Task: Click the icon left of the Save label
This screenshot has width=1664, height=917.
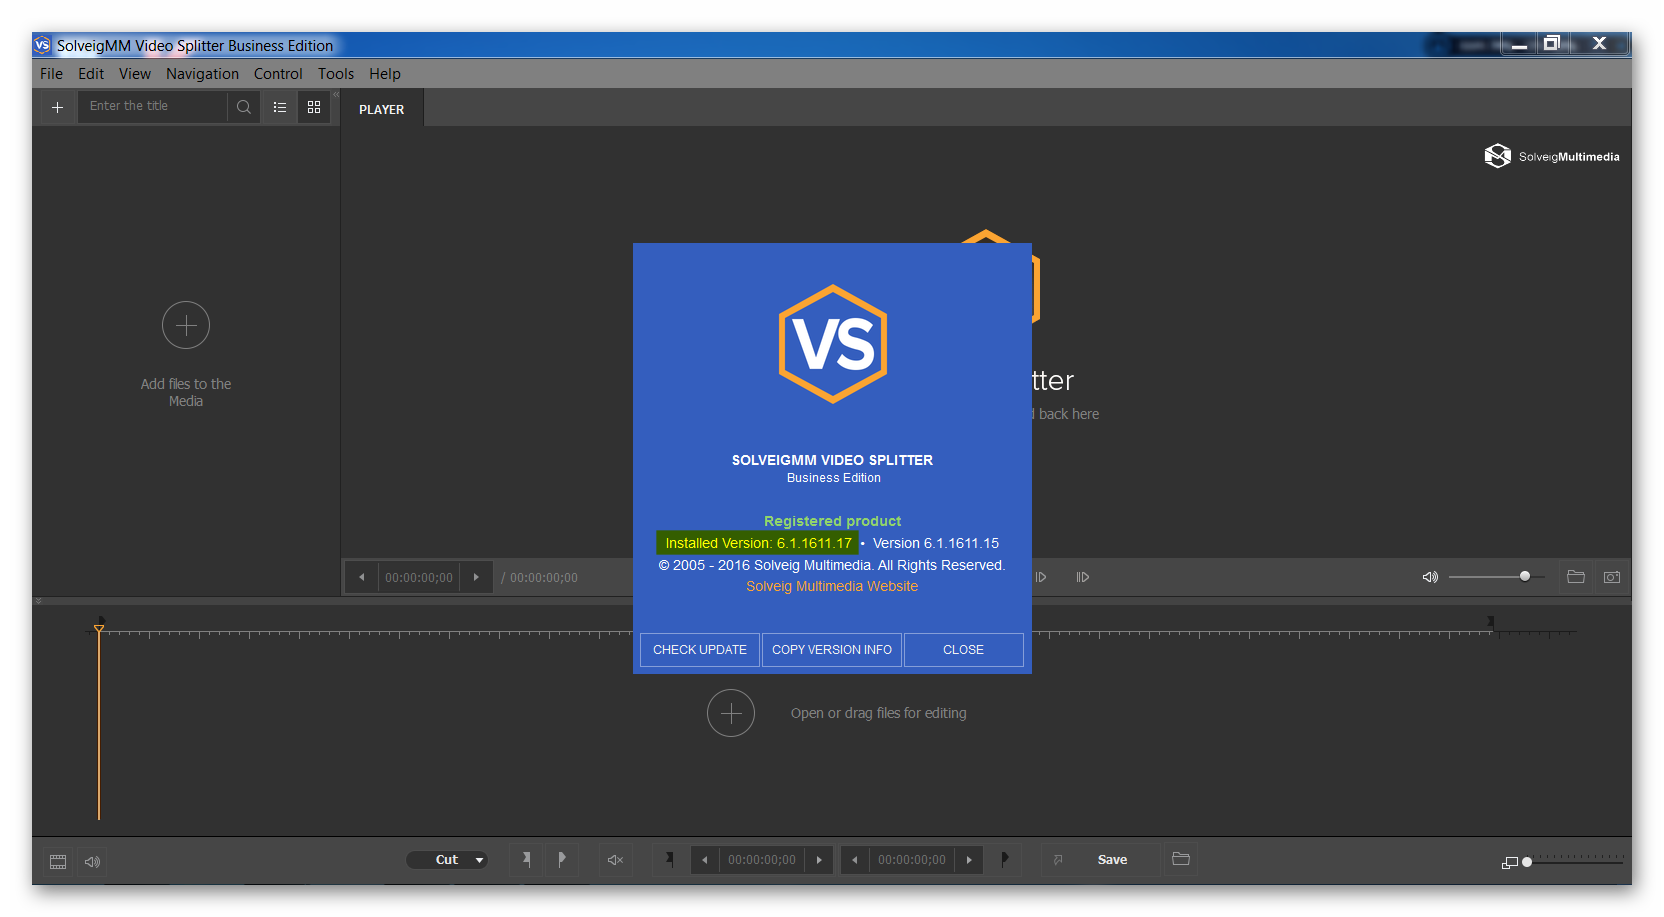Action: (1058, 860)
